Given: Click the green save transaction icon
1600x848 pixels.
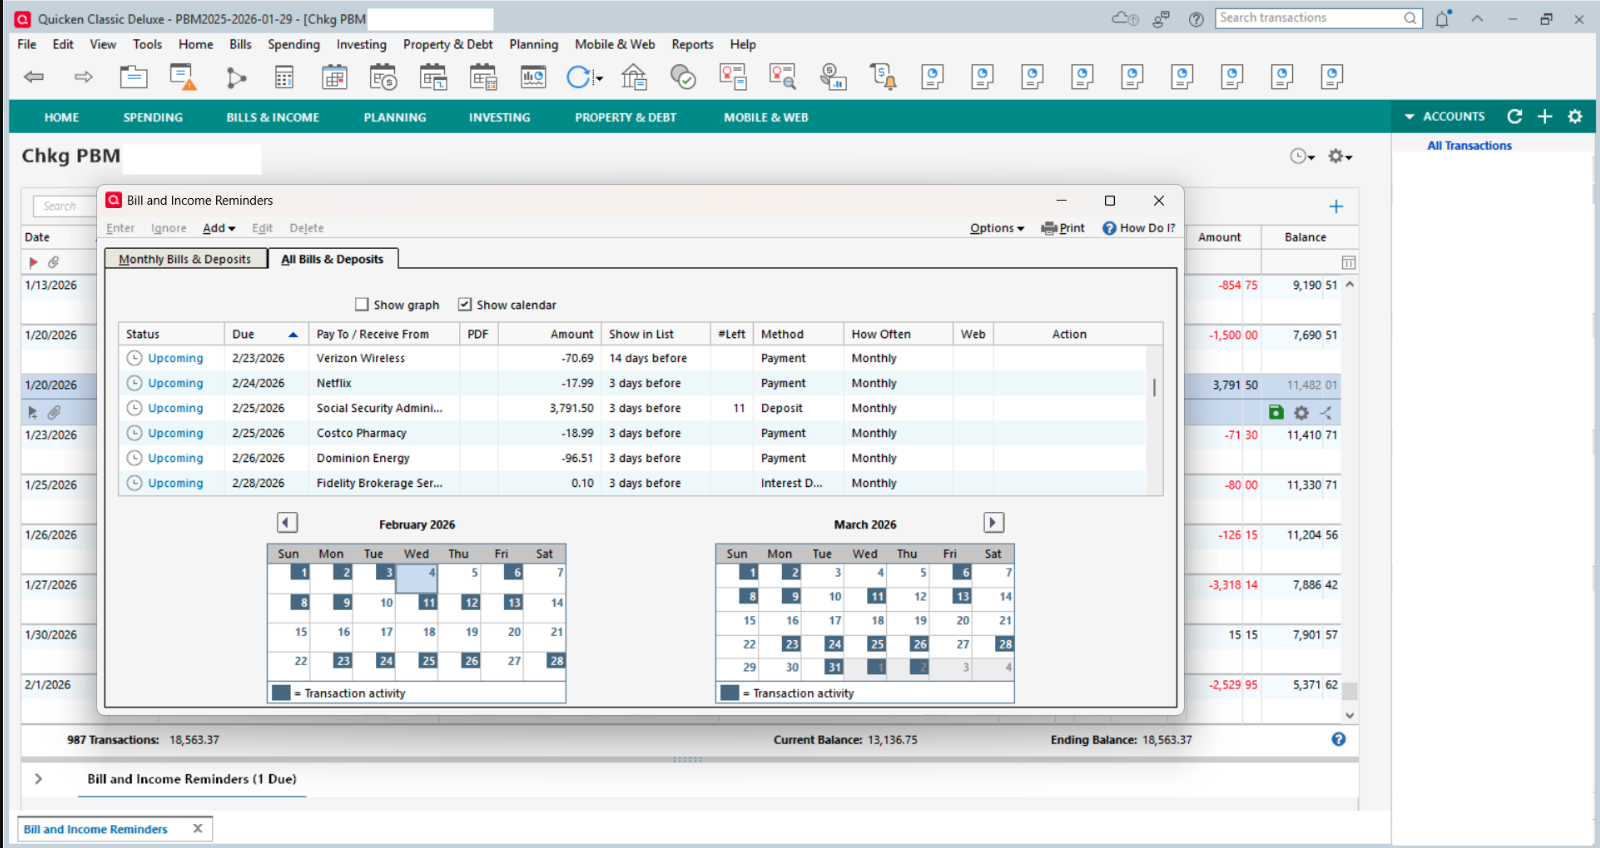Looking at the screenshot, I should coord(1276,412).
